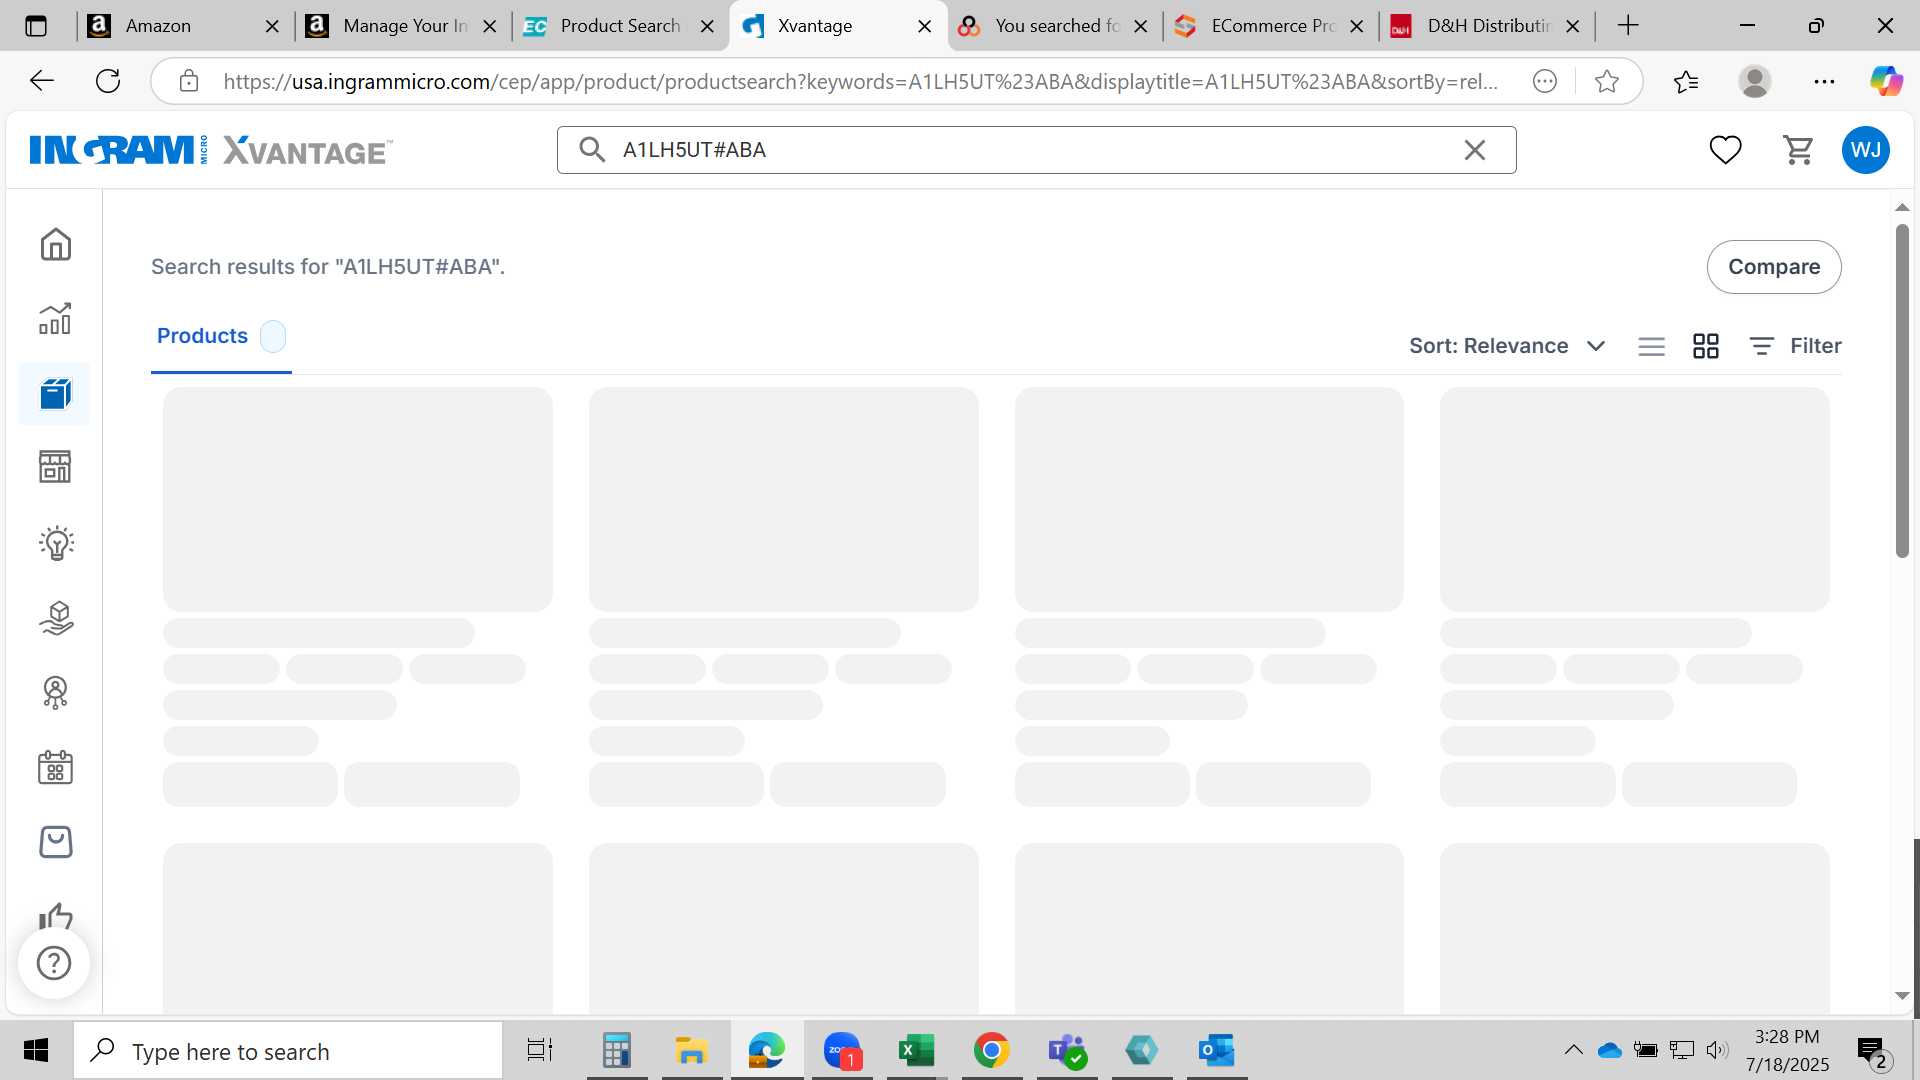Open the calendar icon in sidebar
This screenshot has width=1920, height=1080.
(x=55, y=768)
